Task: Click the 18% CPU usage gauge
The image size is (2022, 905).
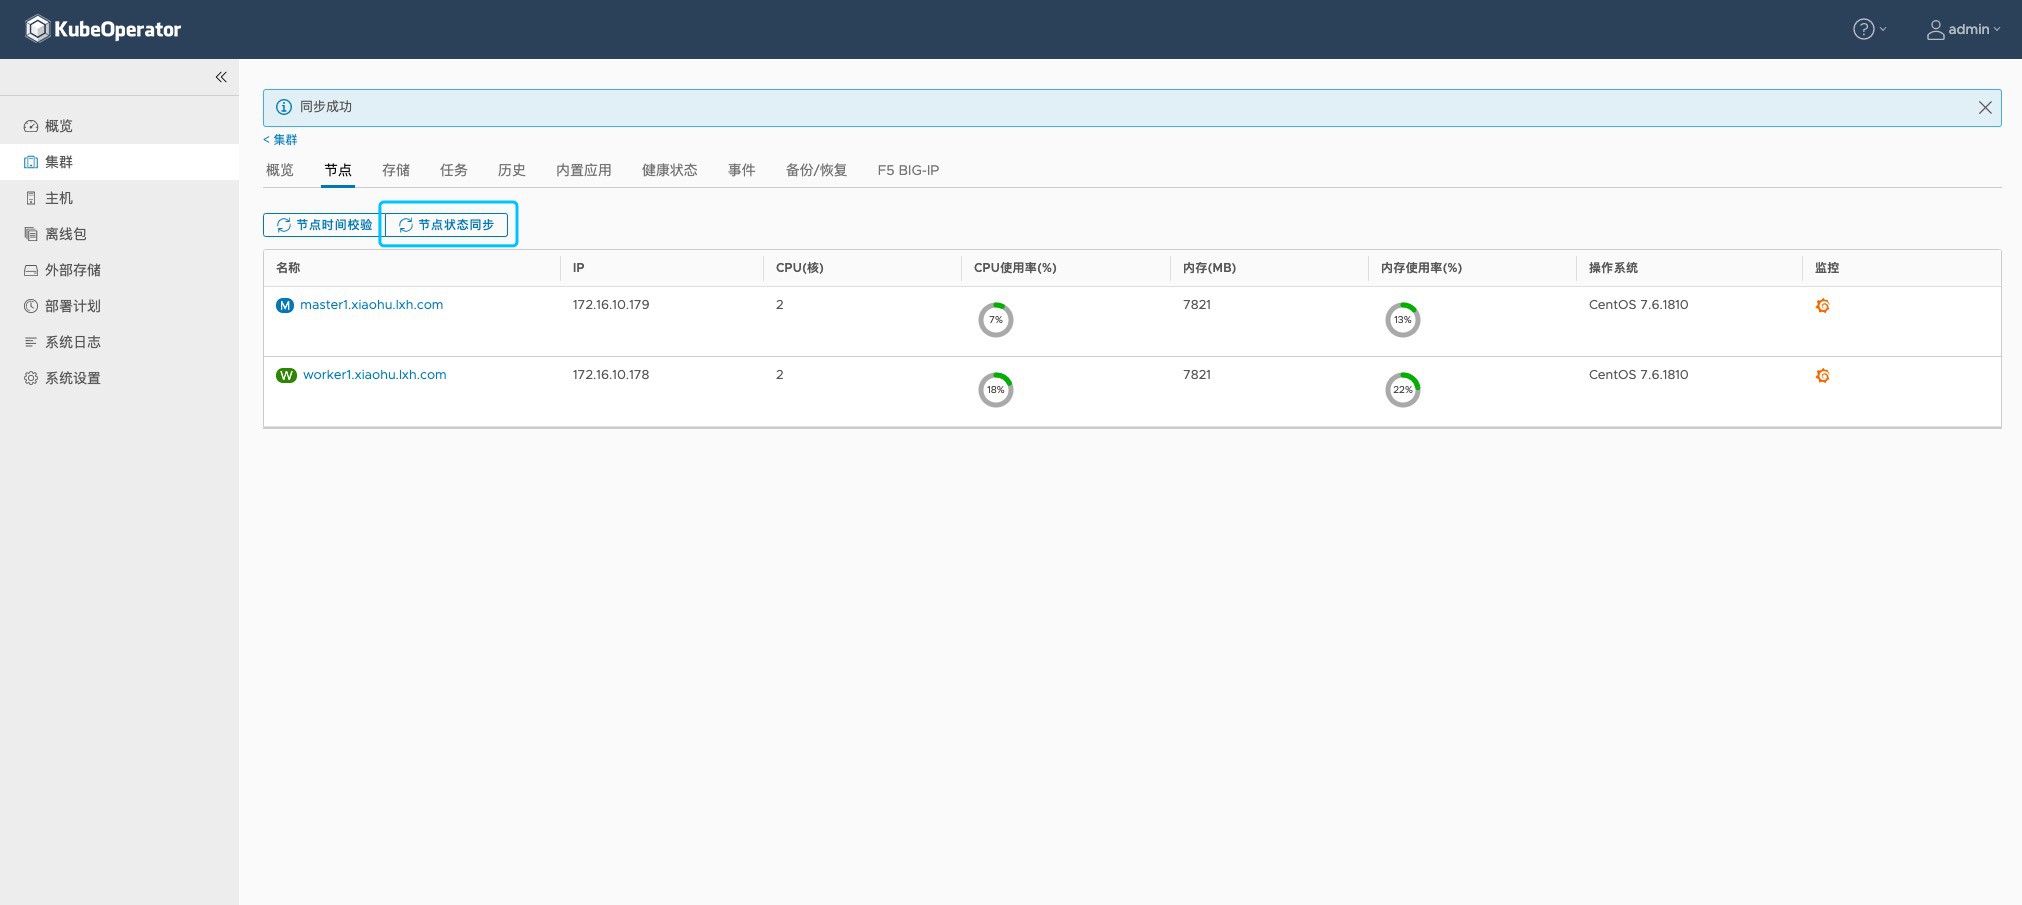Action: click(996, 390)
